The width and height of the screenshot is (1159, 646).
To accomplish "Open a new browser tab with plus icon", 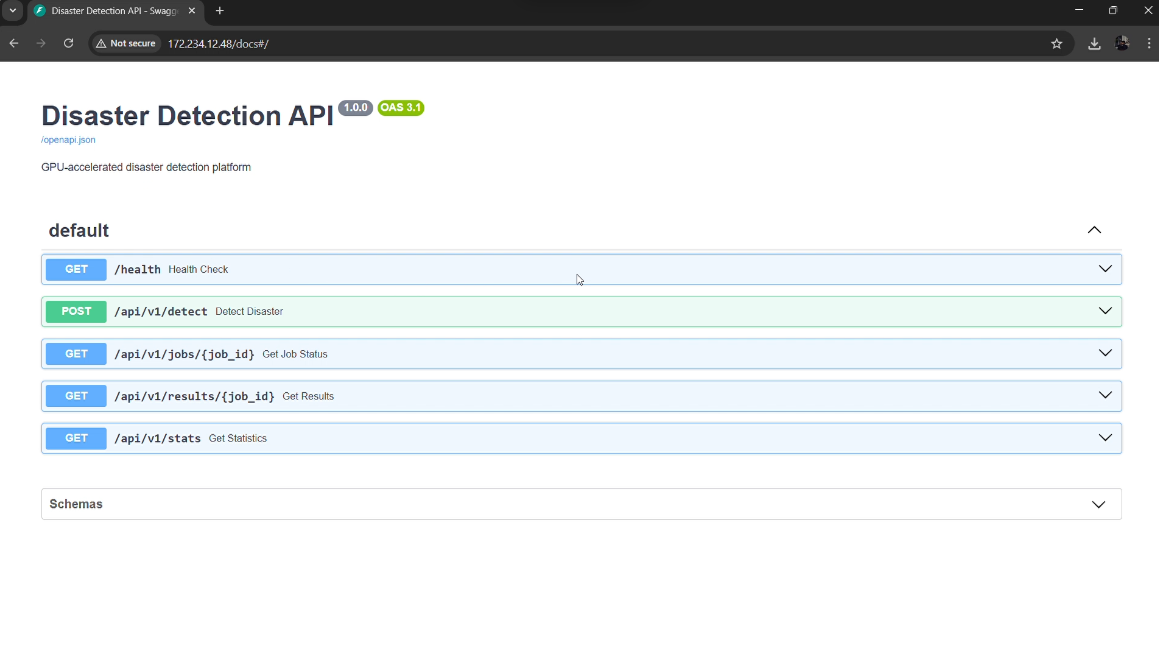I will tap(220, 11).
